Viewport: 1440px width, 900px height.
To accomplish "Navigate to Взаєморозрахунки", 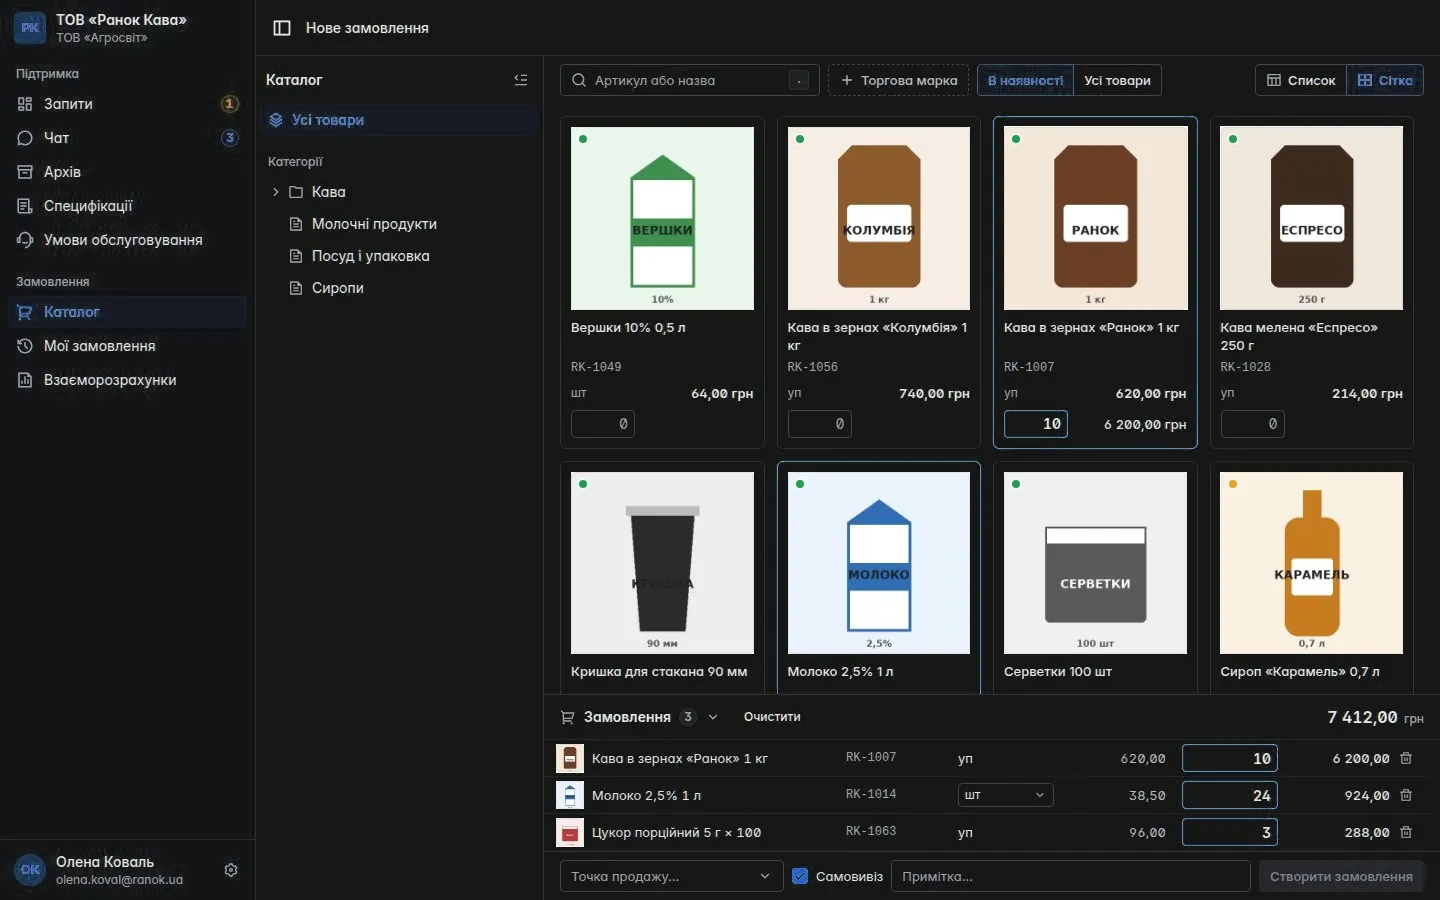I will (x=127, y=380).
